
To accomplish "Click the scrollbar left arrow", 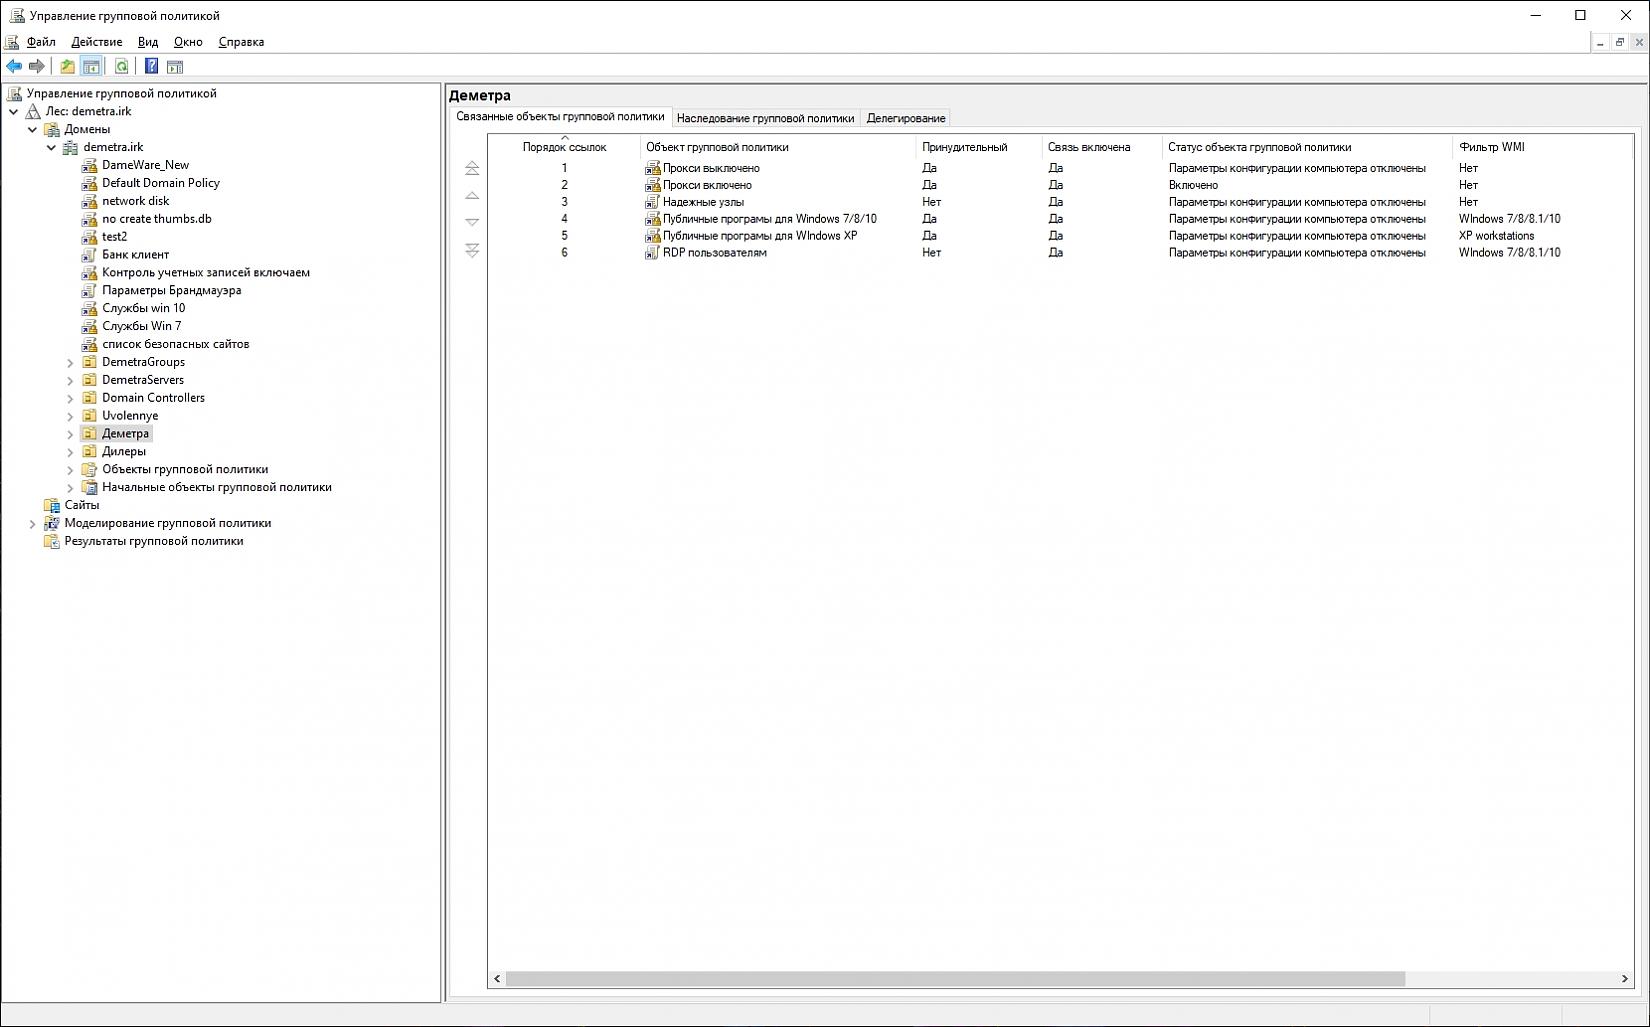I will click(x=497, y=979).
